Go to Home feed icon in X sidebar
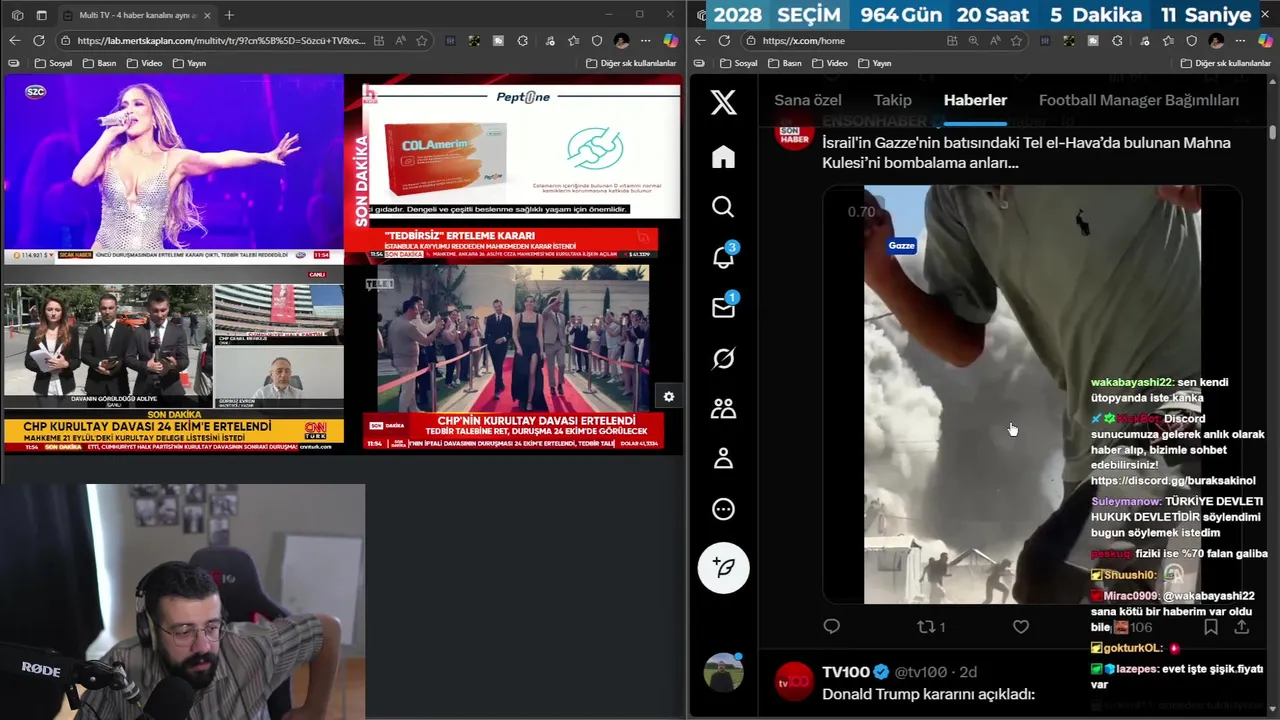 tap(723, 157)
